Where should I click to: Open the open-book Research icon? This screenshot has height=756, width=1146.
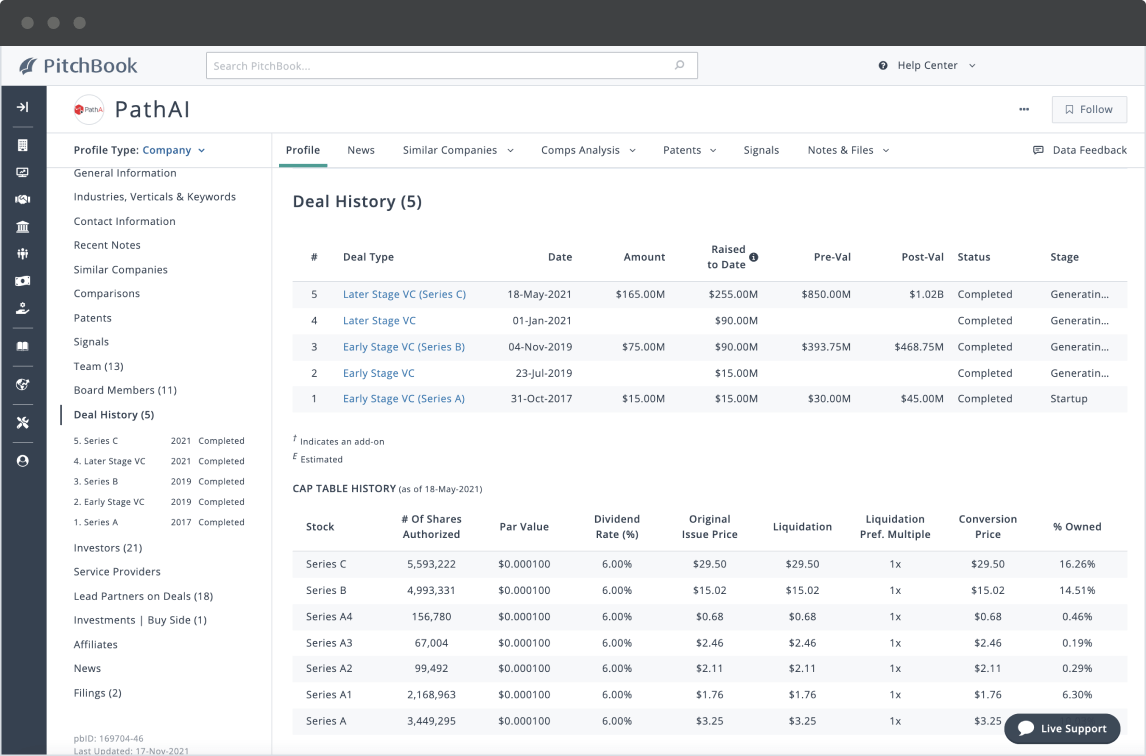tap(23, 346)
